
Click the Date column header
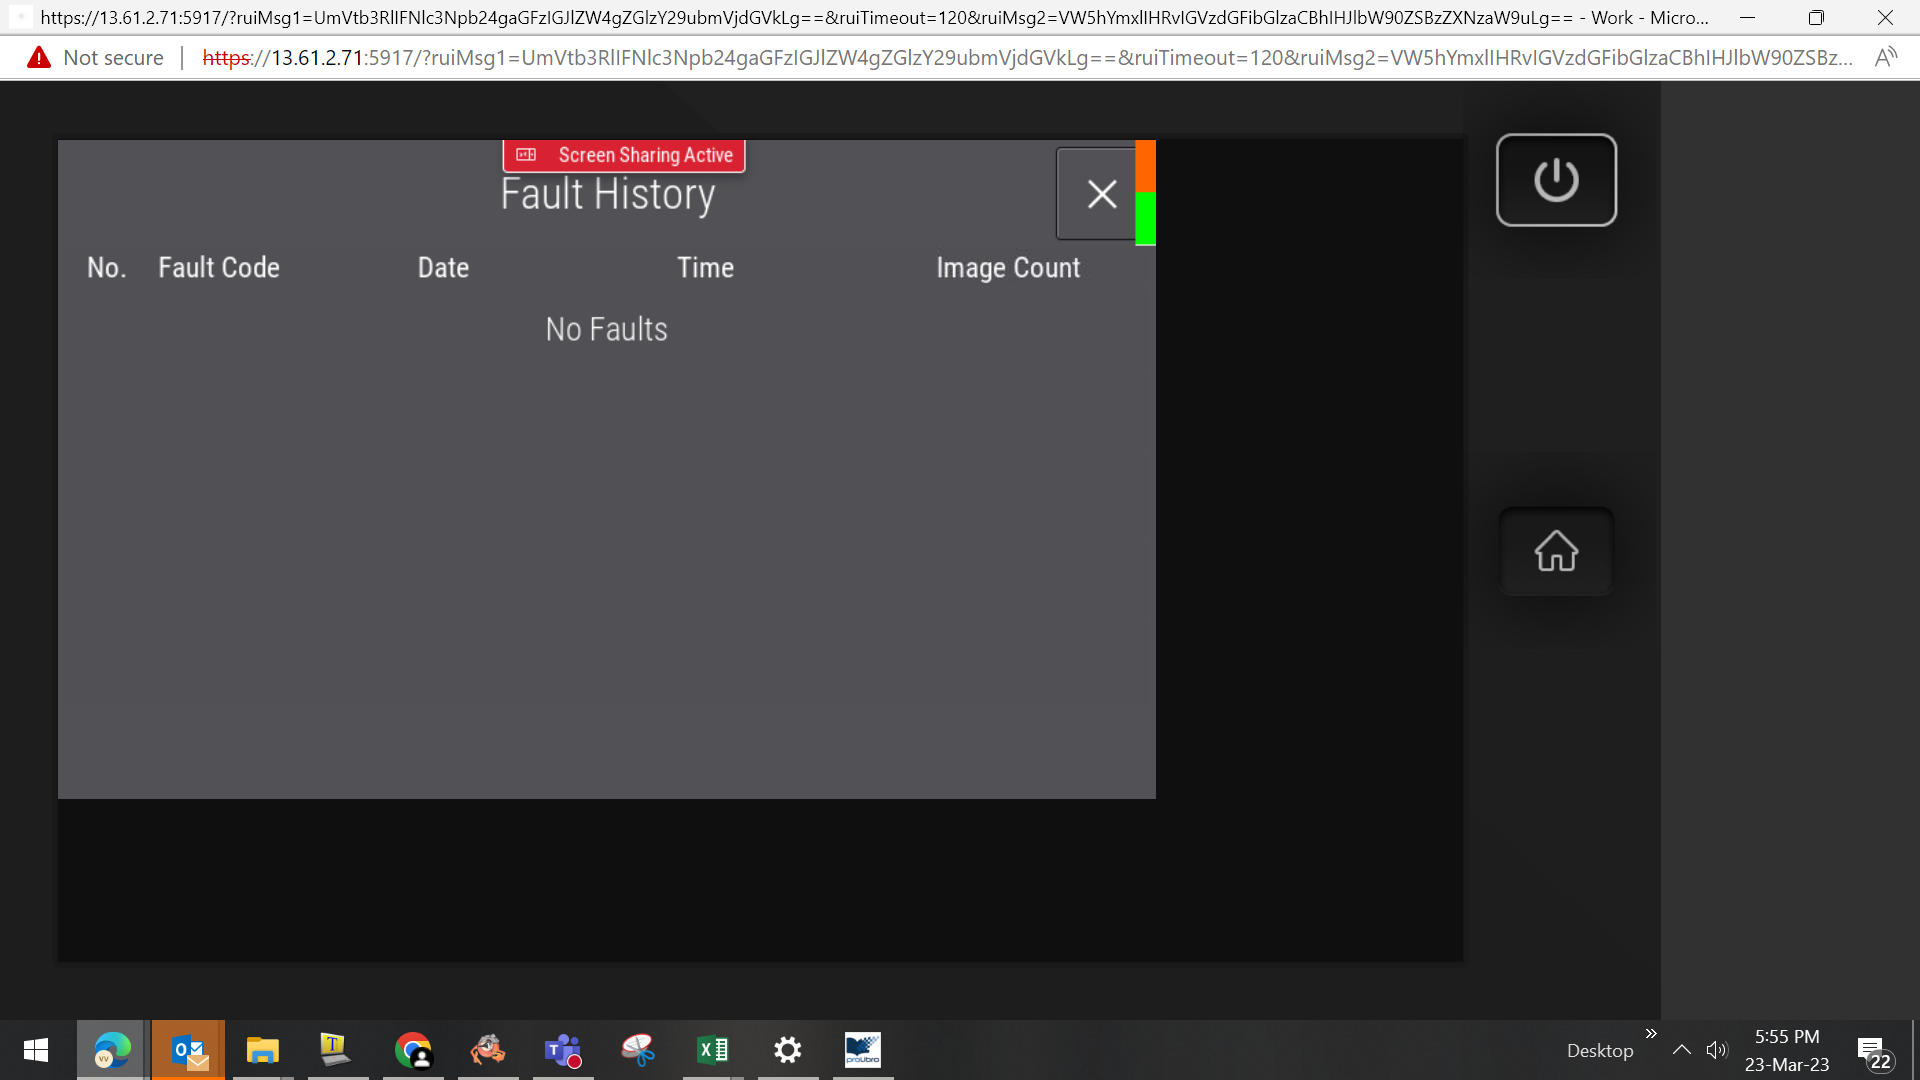[443, 268]
